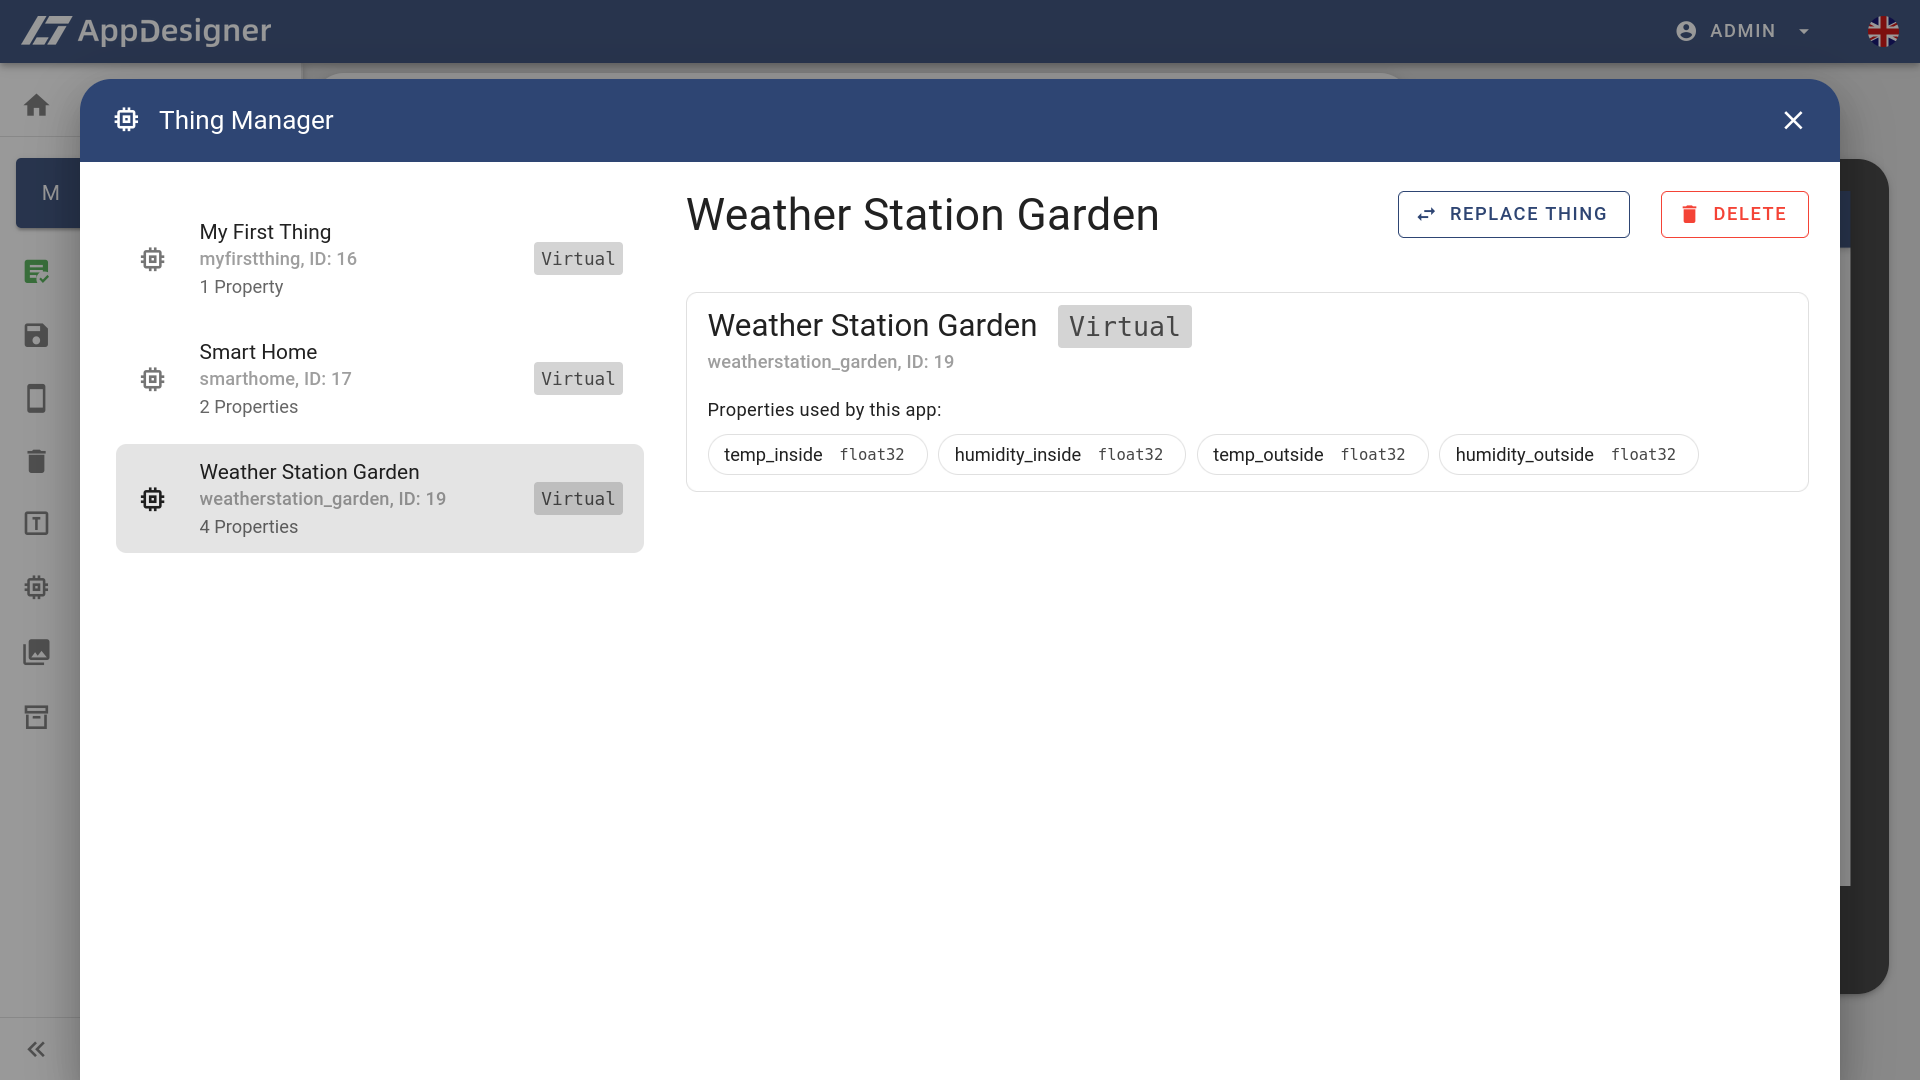This screenshot has width=1920, height=1080.
Task: Click the humidity_inside property chip
Action: (1061, 455)
